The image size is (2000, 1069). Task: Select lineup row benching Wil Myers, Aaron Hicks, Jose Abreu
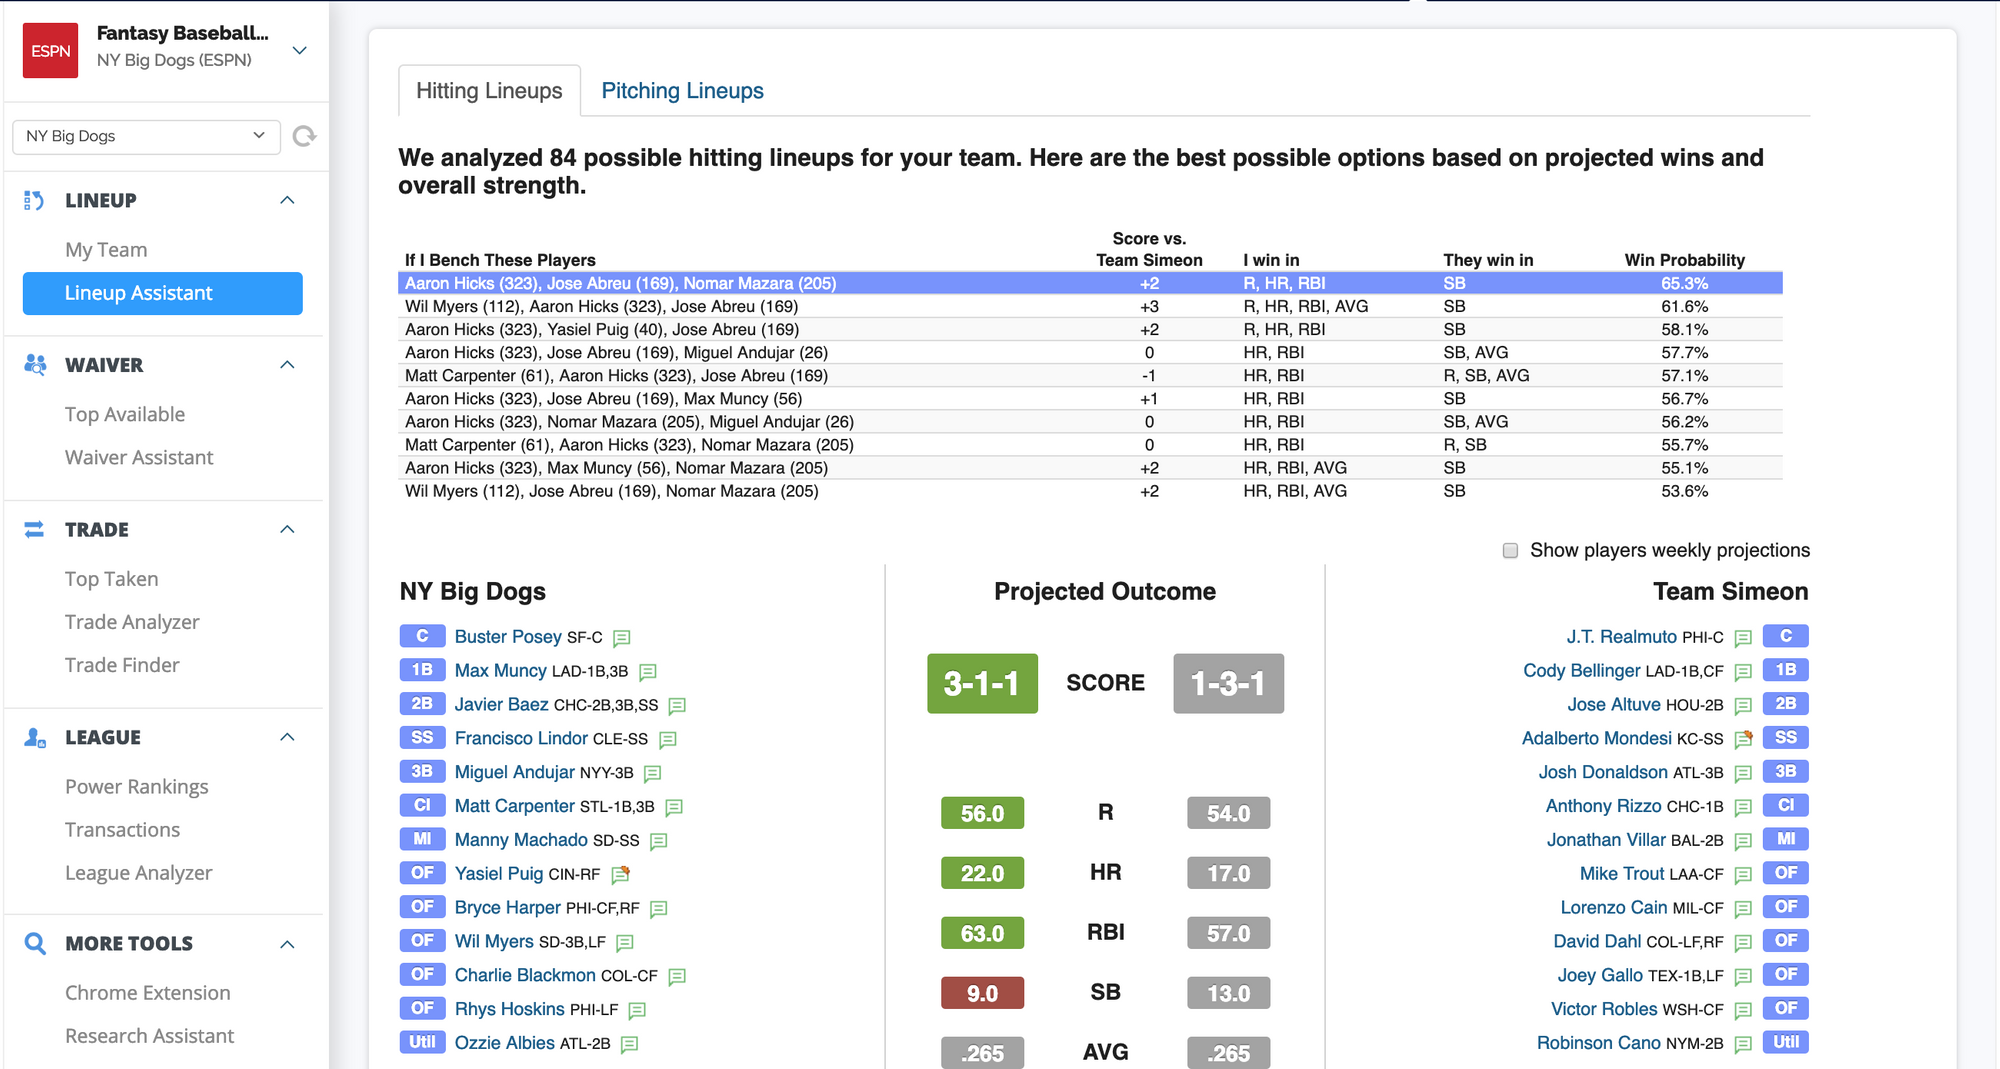coord(1090,307)
